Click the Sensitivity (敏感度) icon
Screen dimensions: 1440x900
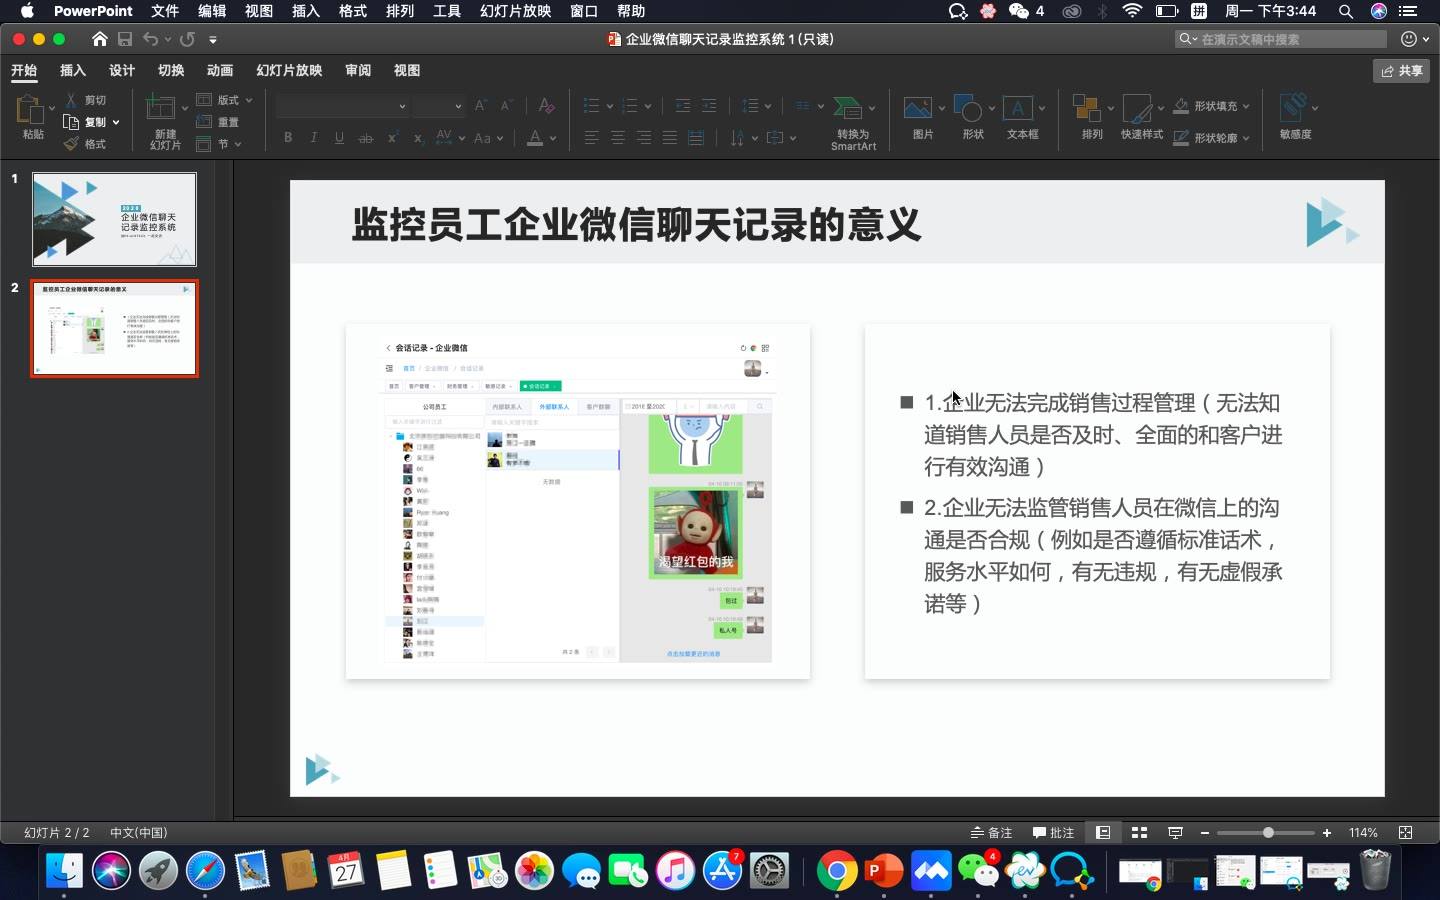(x=1294, y=107)
